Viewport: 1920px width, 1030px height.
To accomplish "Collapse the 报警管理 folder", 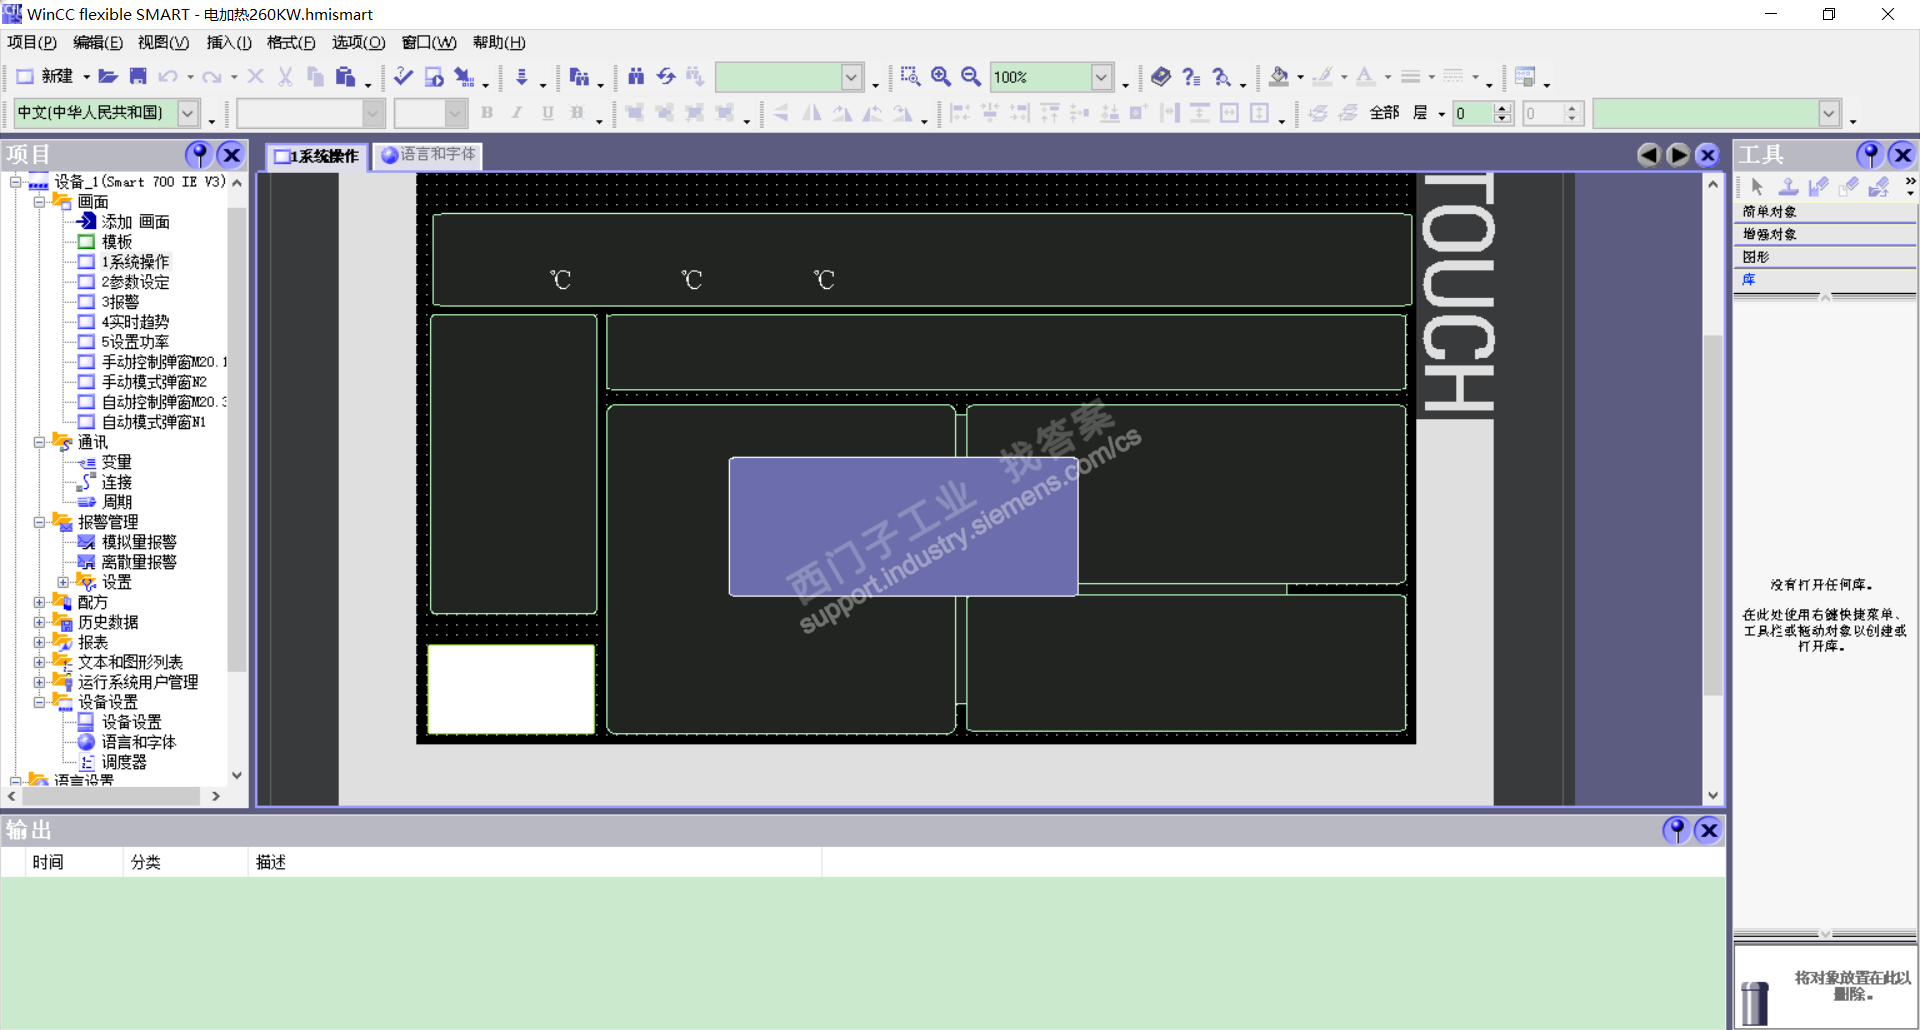I will (x=39, y=522).
